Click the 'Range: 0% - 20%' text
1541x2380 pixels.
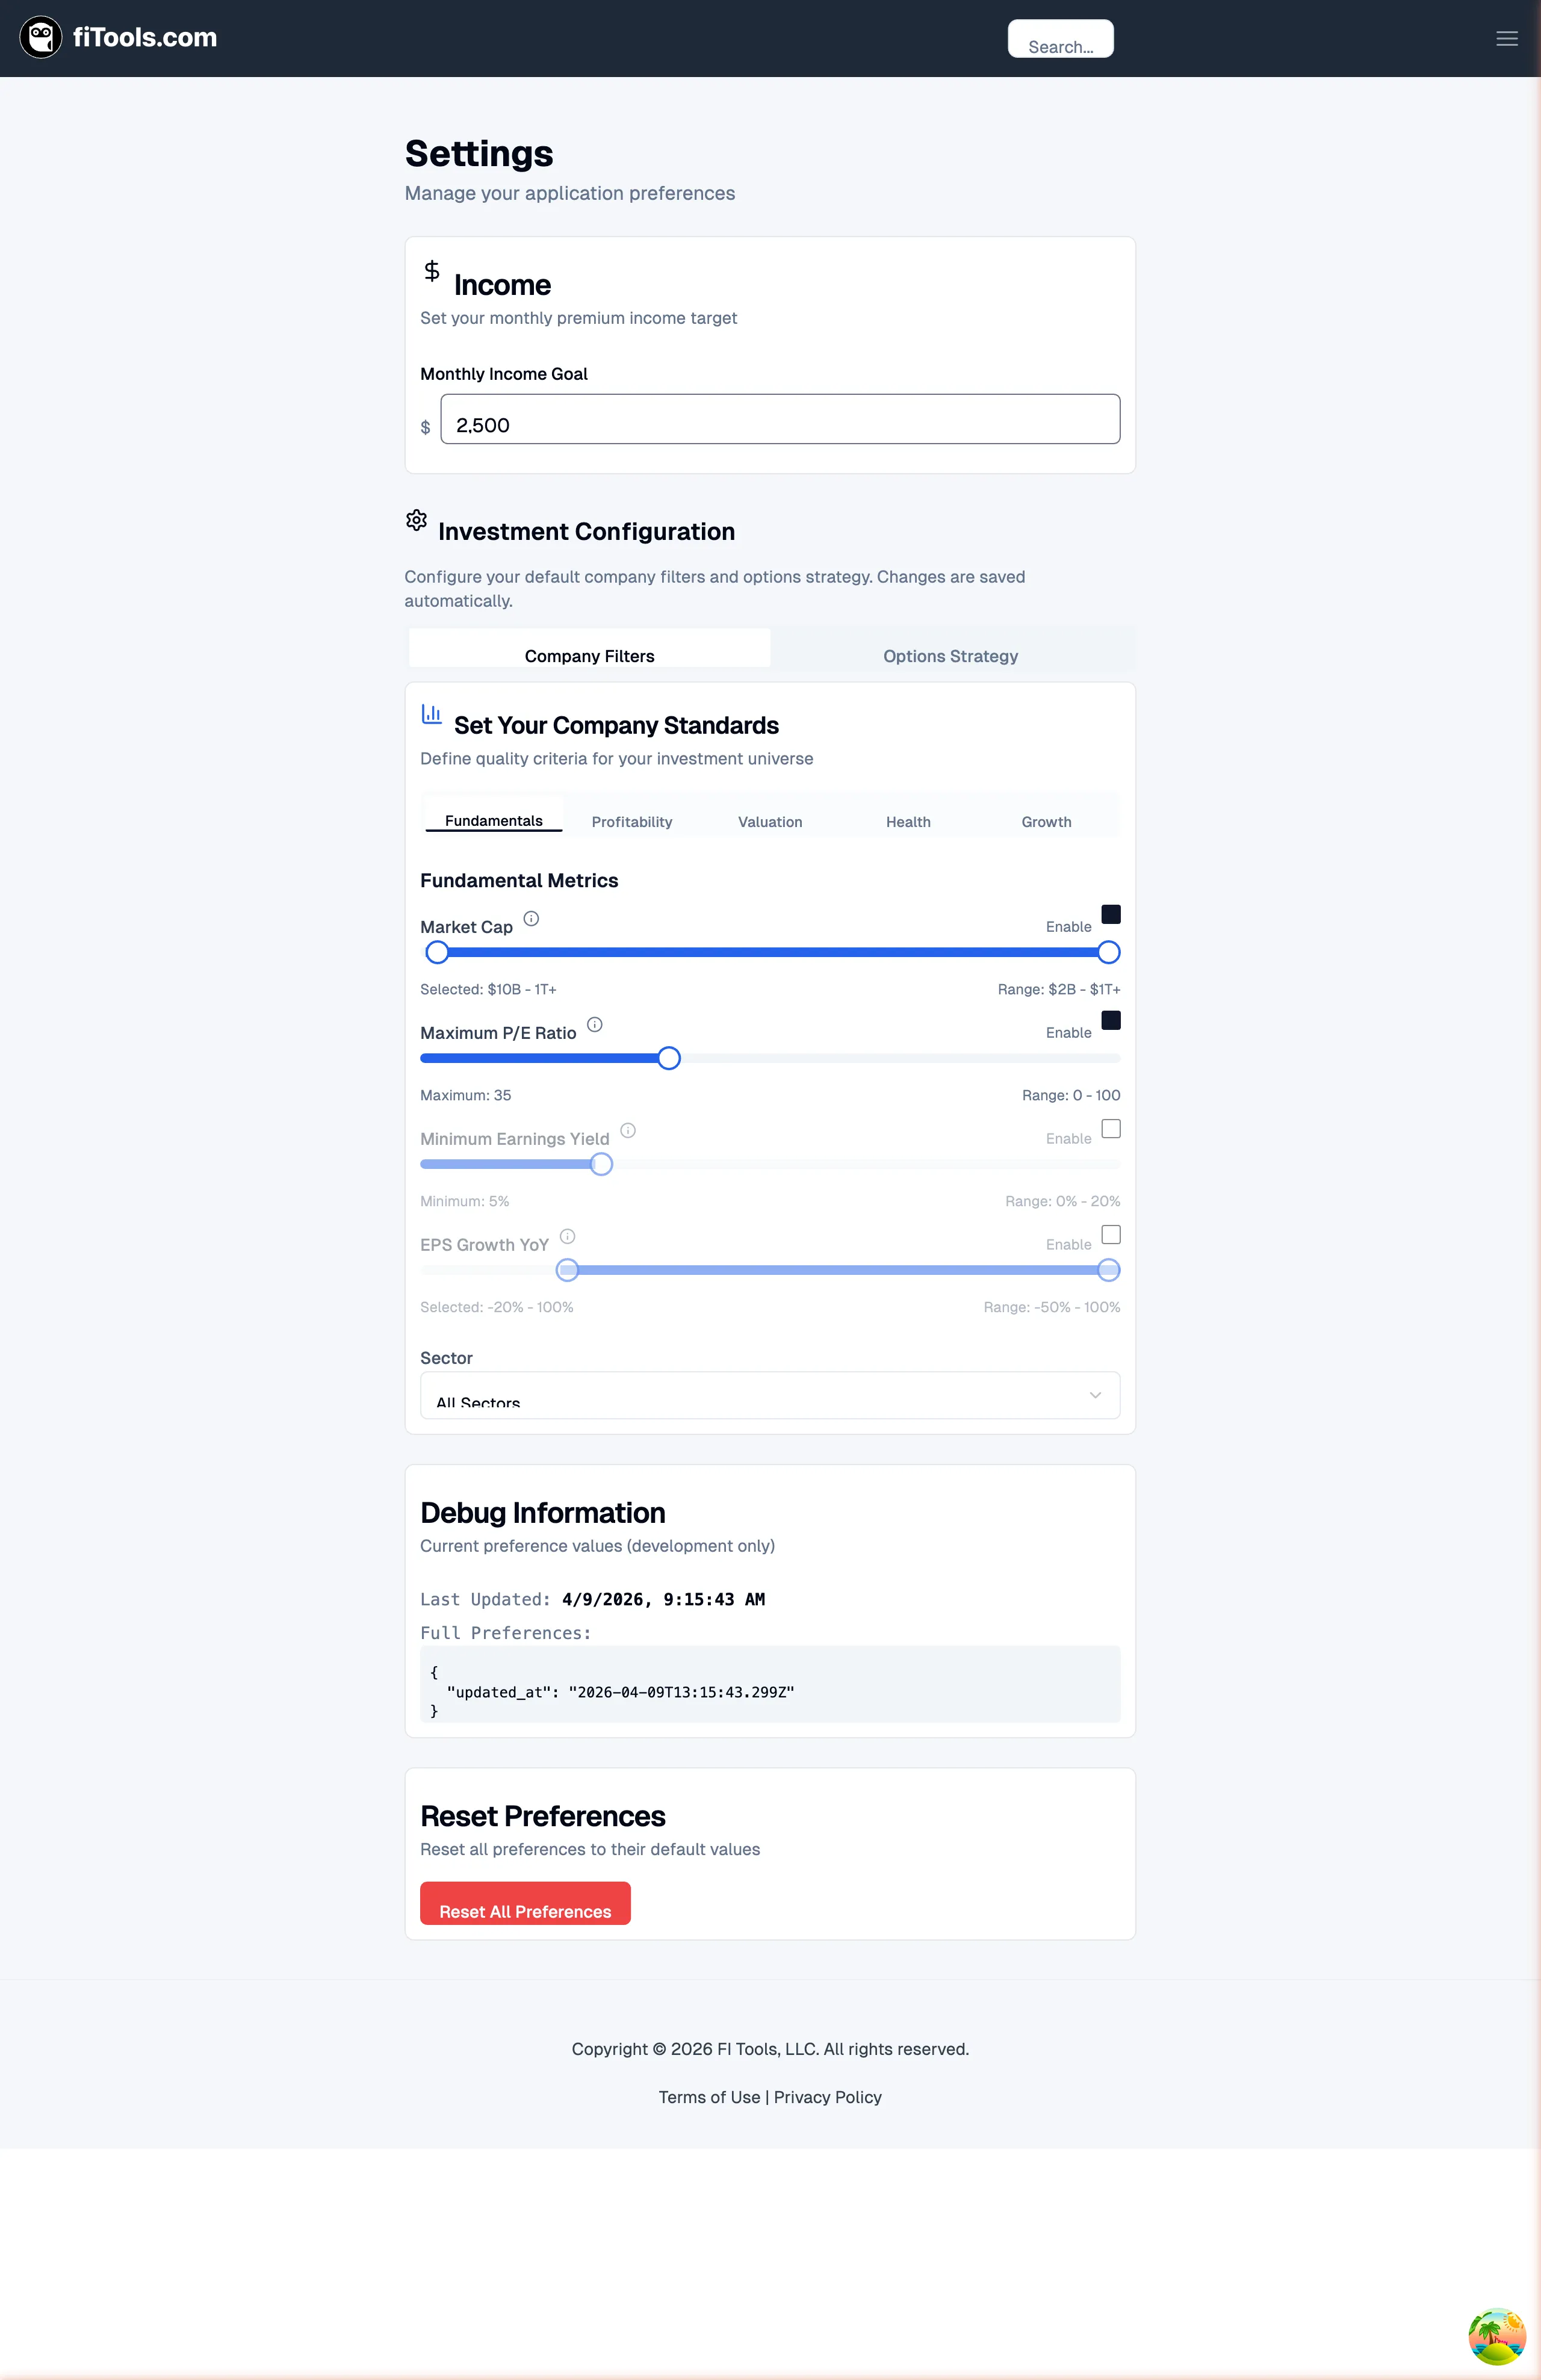pos(1063,1201)
